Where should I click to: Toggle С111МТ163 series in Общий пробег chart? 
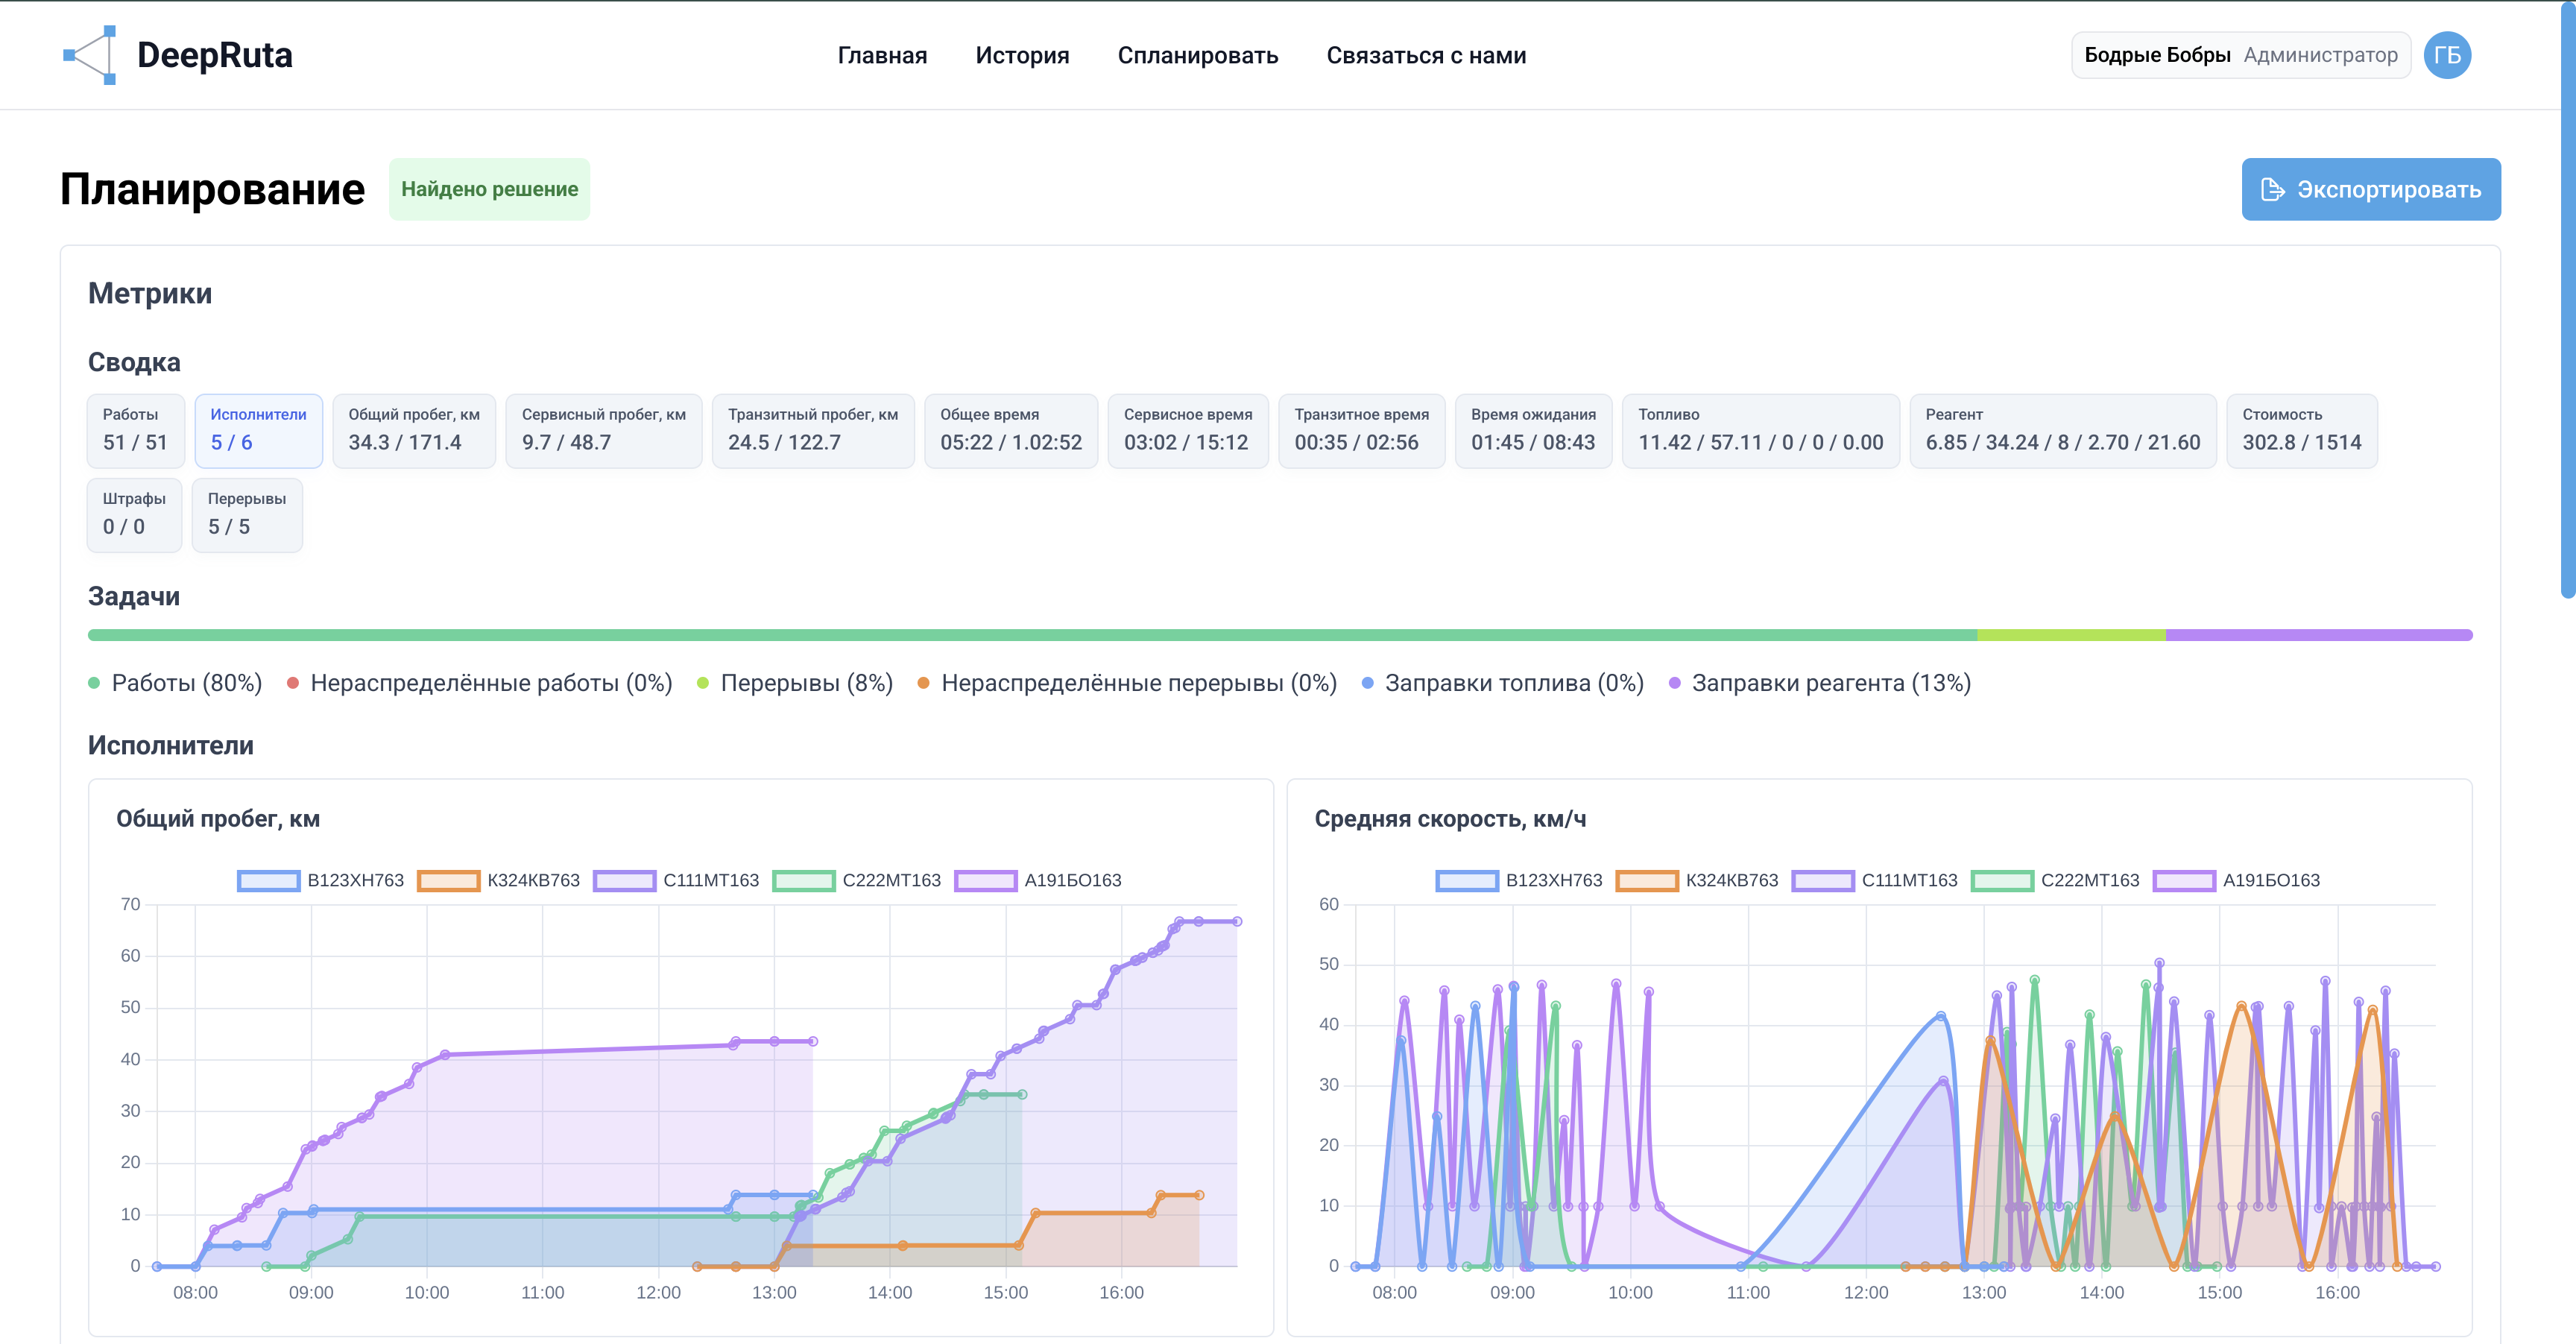tap(677, 880)
